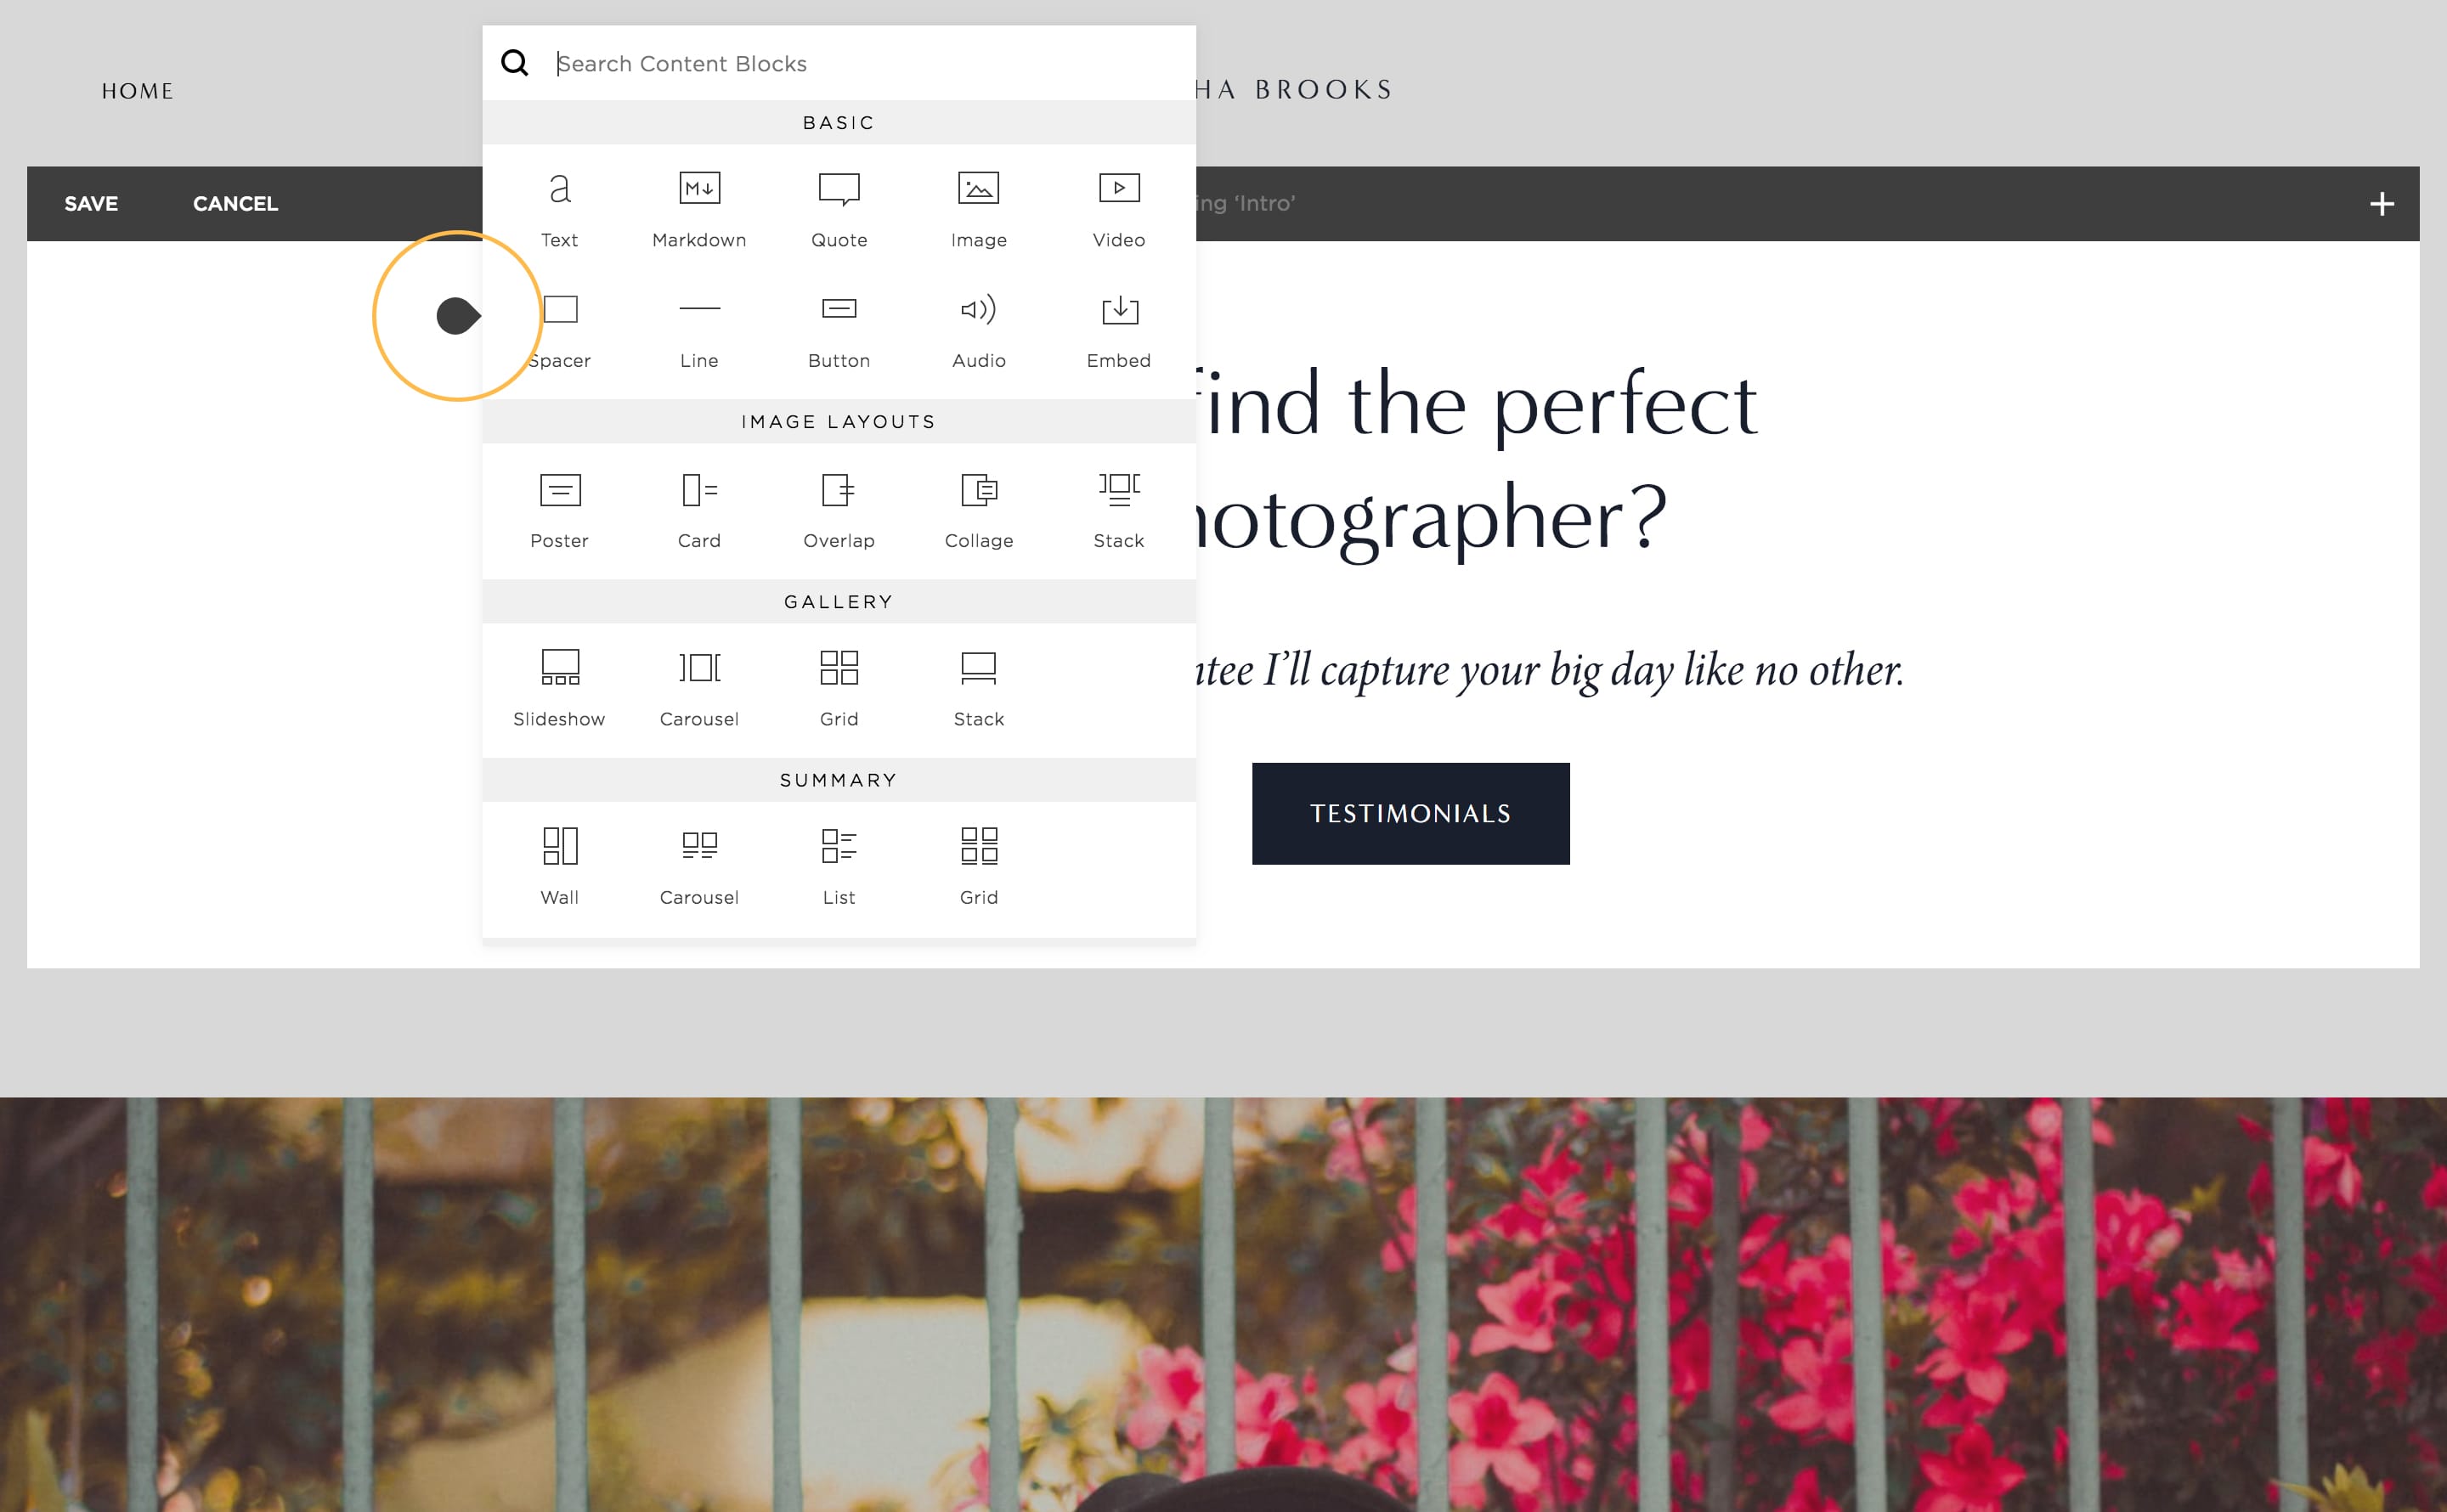Screen dimensions: 2447x1512
Task: Click the add section plus icon
Action: point(2382,205)
